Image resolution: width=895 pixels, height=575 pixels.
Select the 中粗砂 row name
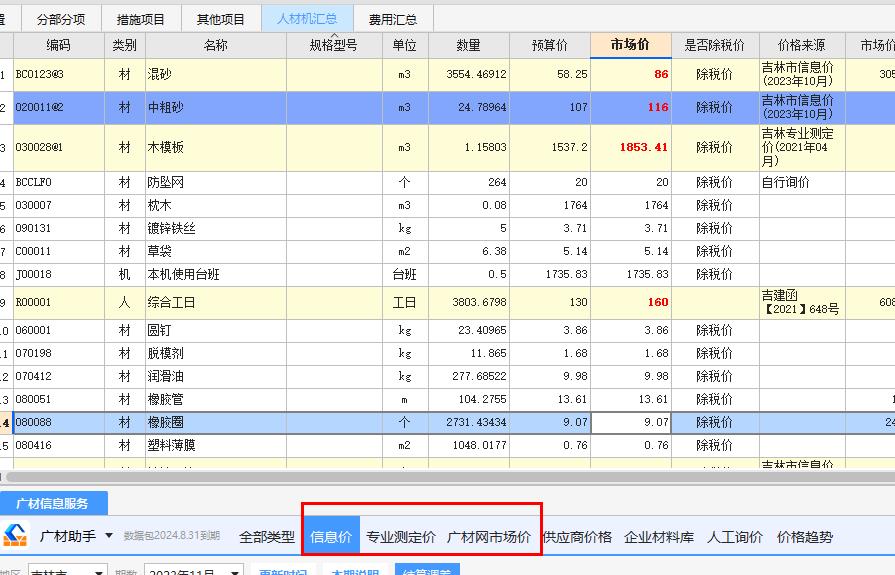click(x=216, y=107)
